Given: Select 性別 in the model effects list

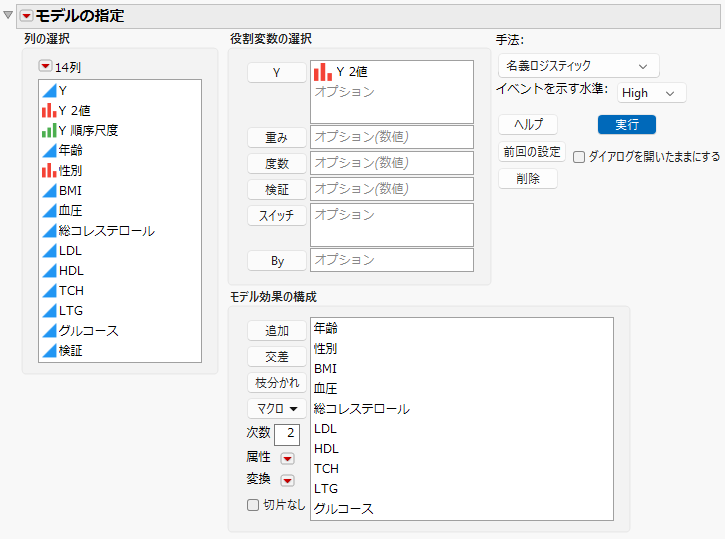Looking at the screenshot, I should [326, 349].
